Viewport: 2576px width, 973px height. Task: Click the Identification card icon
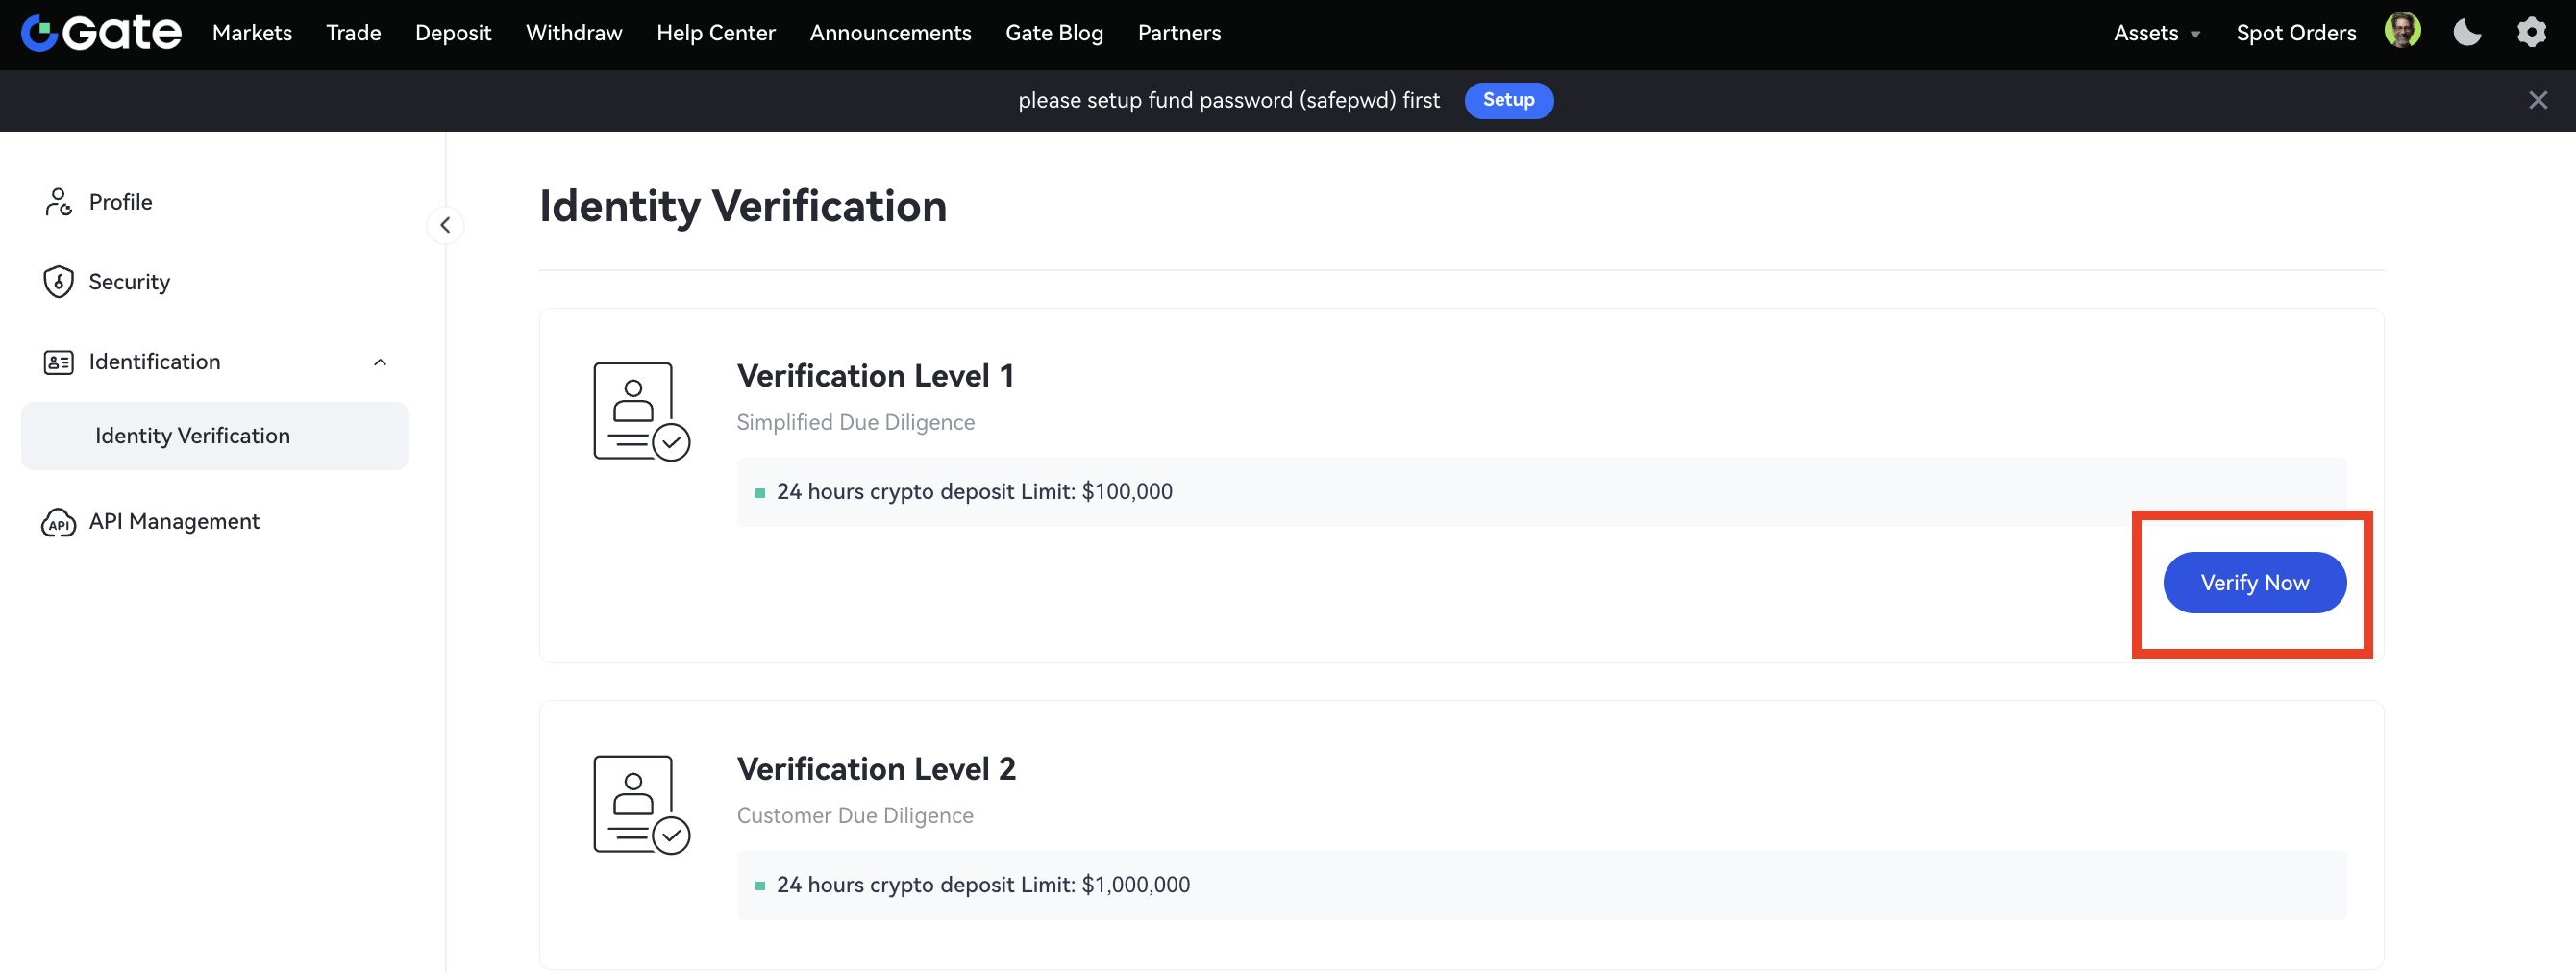pos(58,362)
